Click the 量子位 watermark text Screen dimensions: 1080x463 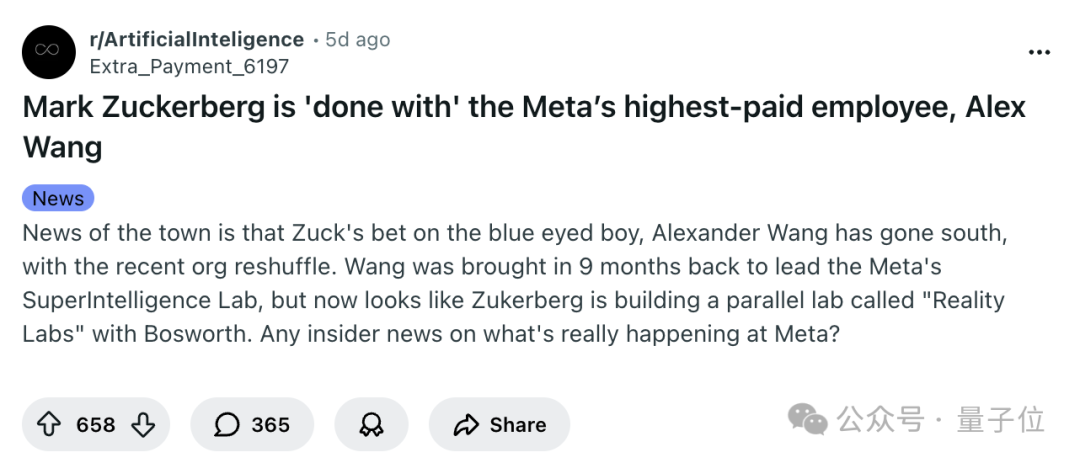[x=1000, y=420]
